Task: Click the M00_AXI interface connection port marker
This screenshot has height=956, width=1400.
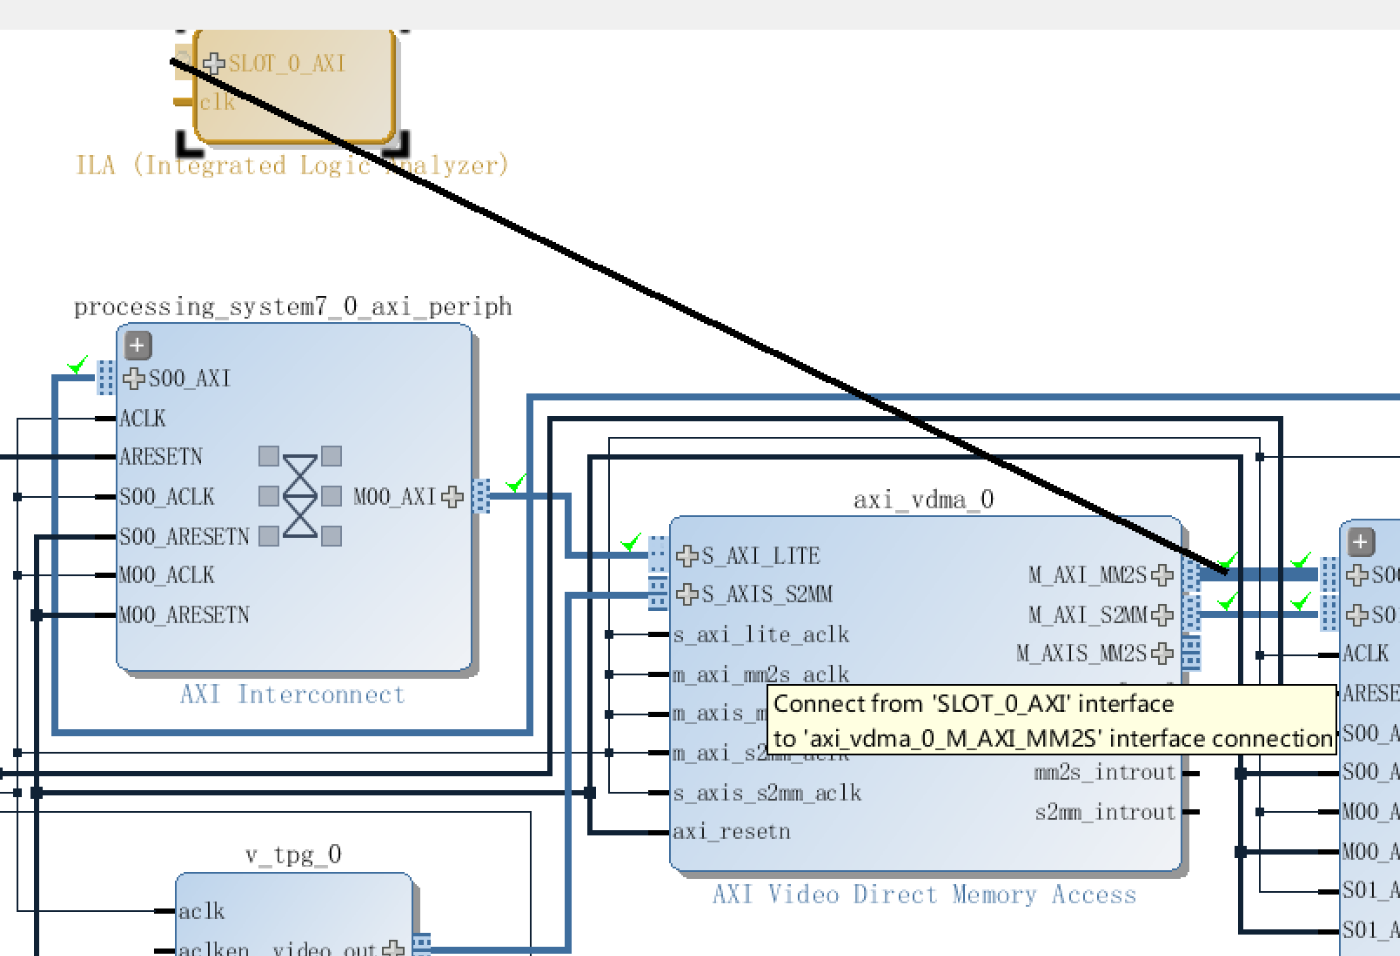Action: [x=481, y=497]
